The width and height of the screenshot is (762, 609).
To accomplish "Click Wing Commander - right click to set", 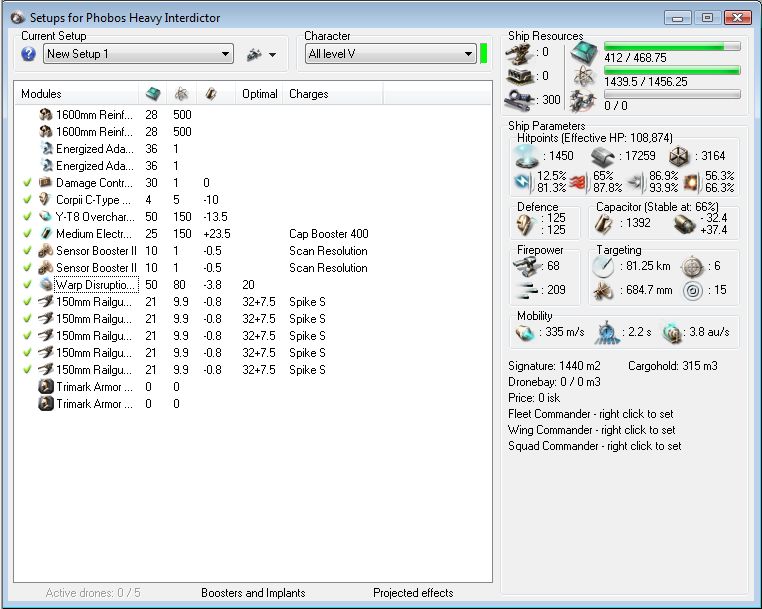I will (x=591, y=430).
